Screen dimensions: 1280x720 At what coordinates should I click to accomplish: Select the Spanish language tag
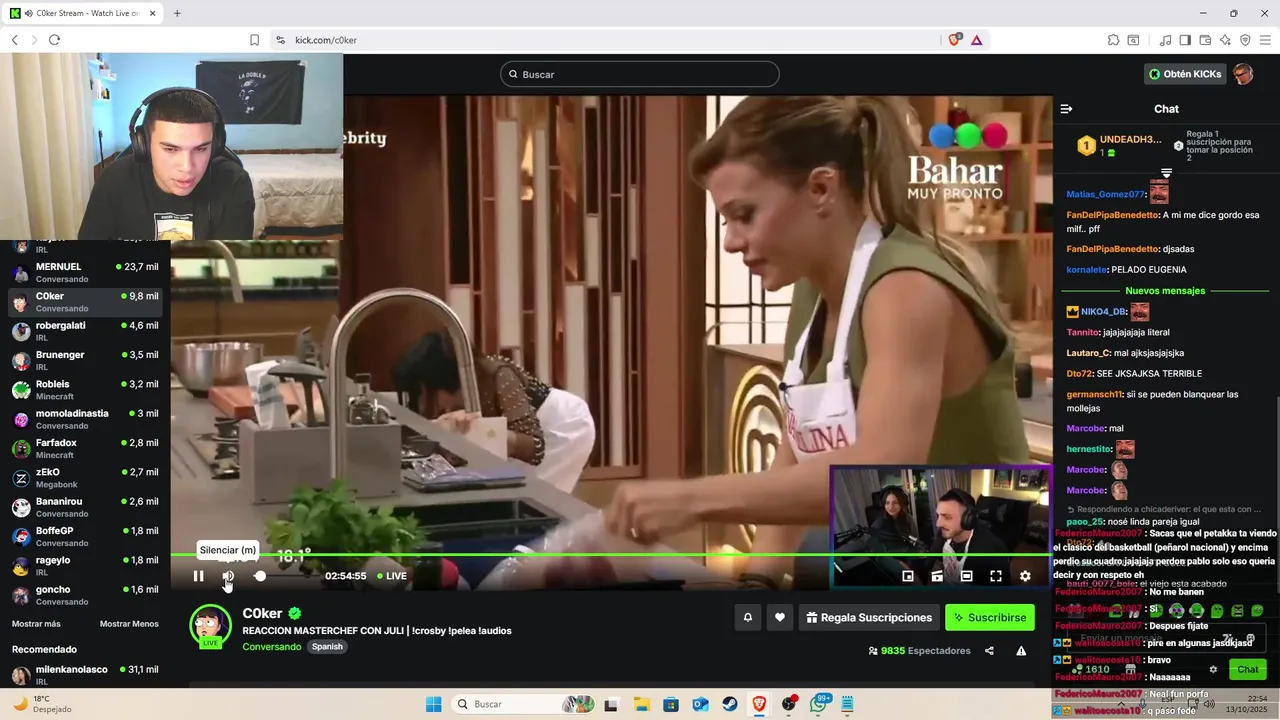[327, 647]
